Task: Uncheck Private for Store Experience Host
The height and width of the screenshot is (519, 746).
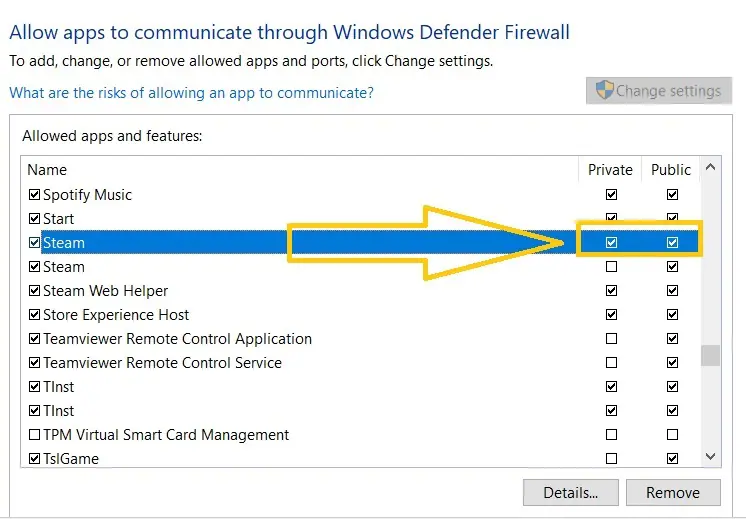Action: pos(611,314)
